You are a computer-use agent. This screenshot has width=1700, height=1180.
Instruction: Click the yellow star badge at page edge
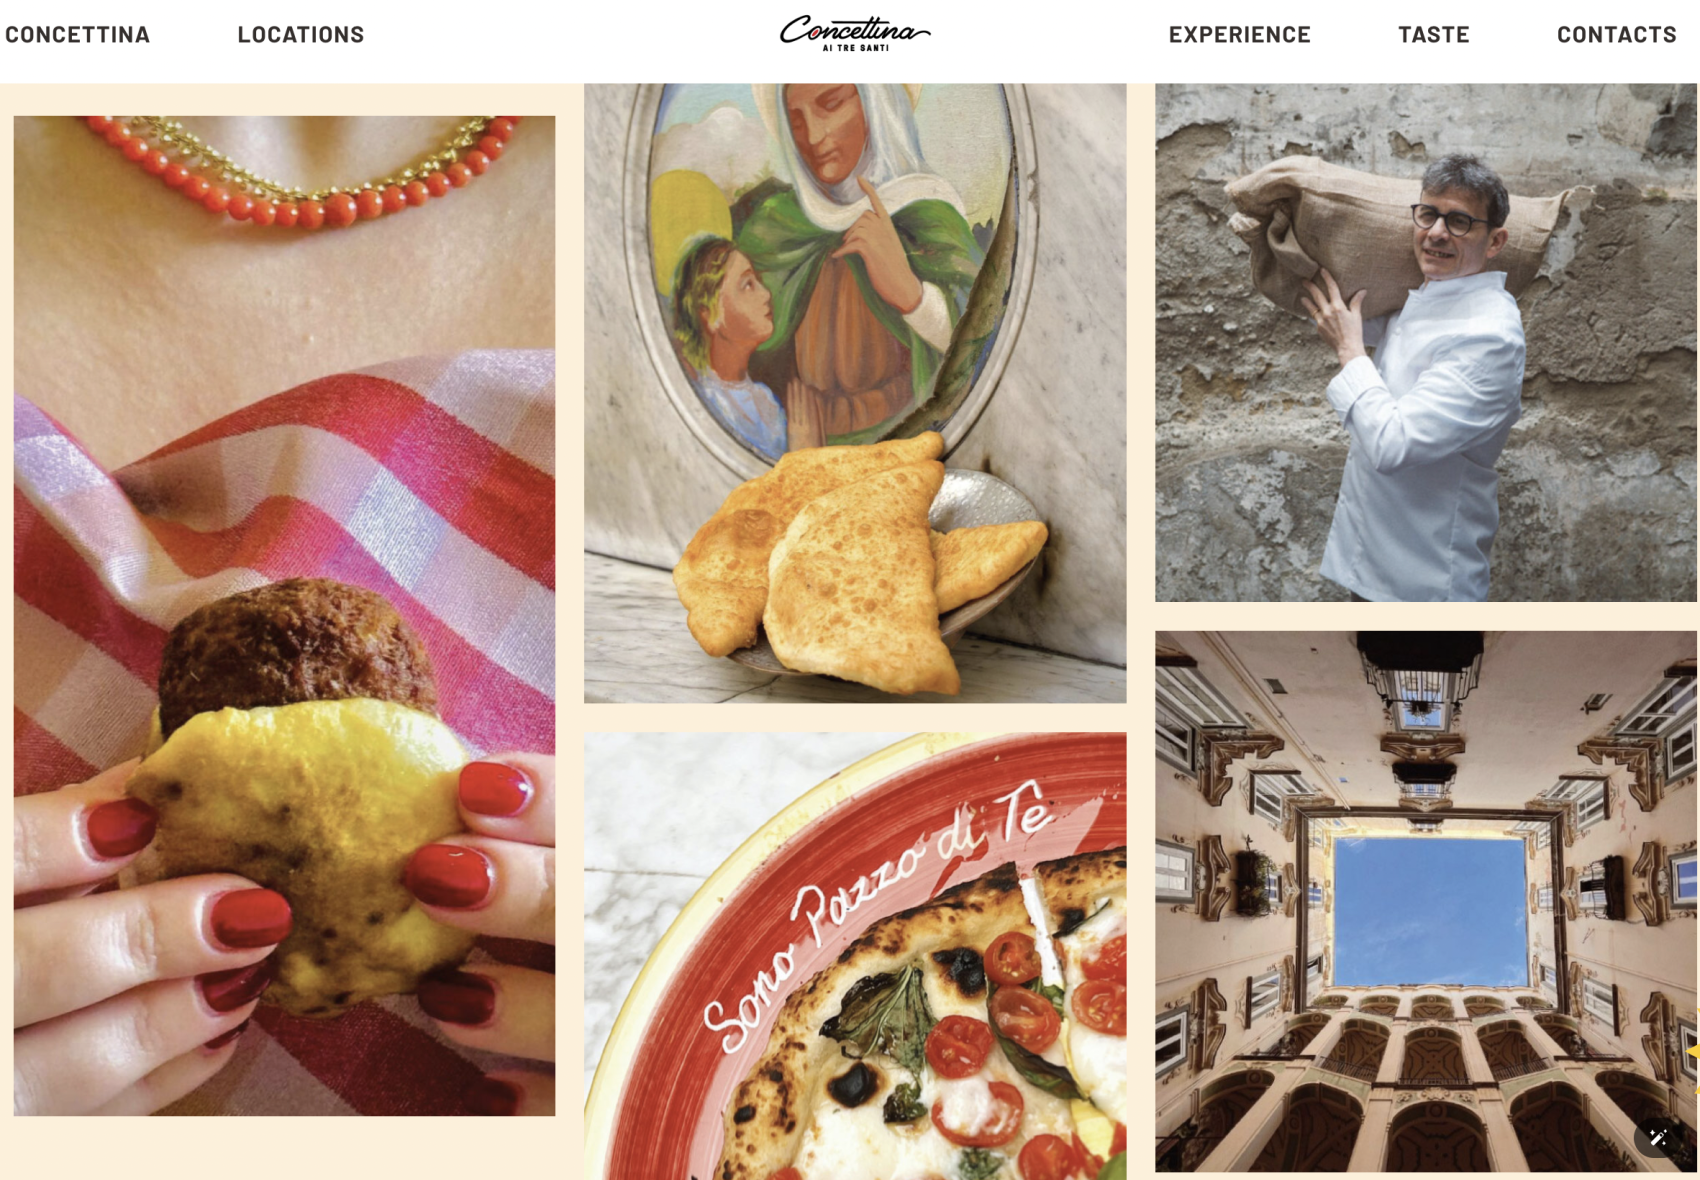(1693, 1051)
